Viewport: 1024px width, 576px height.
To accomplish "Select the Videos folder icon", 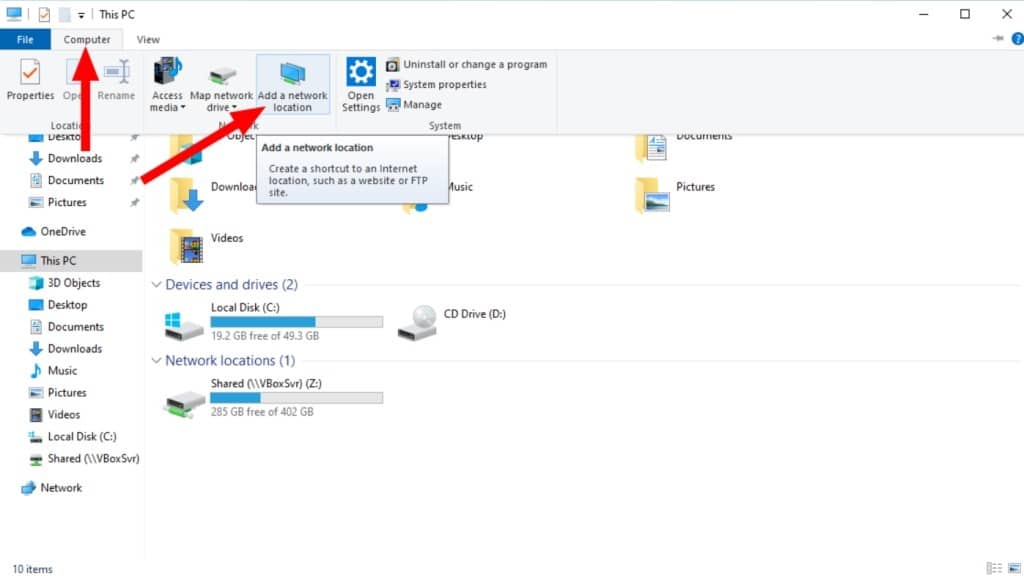I will pos(187,247).
